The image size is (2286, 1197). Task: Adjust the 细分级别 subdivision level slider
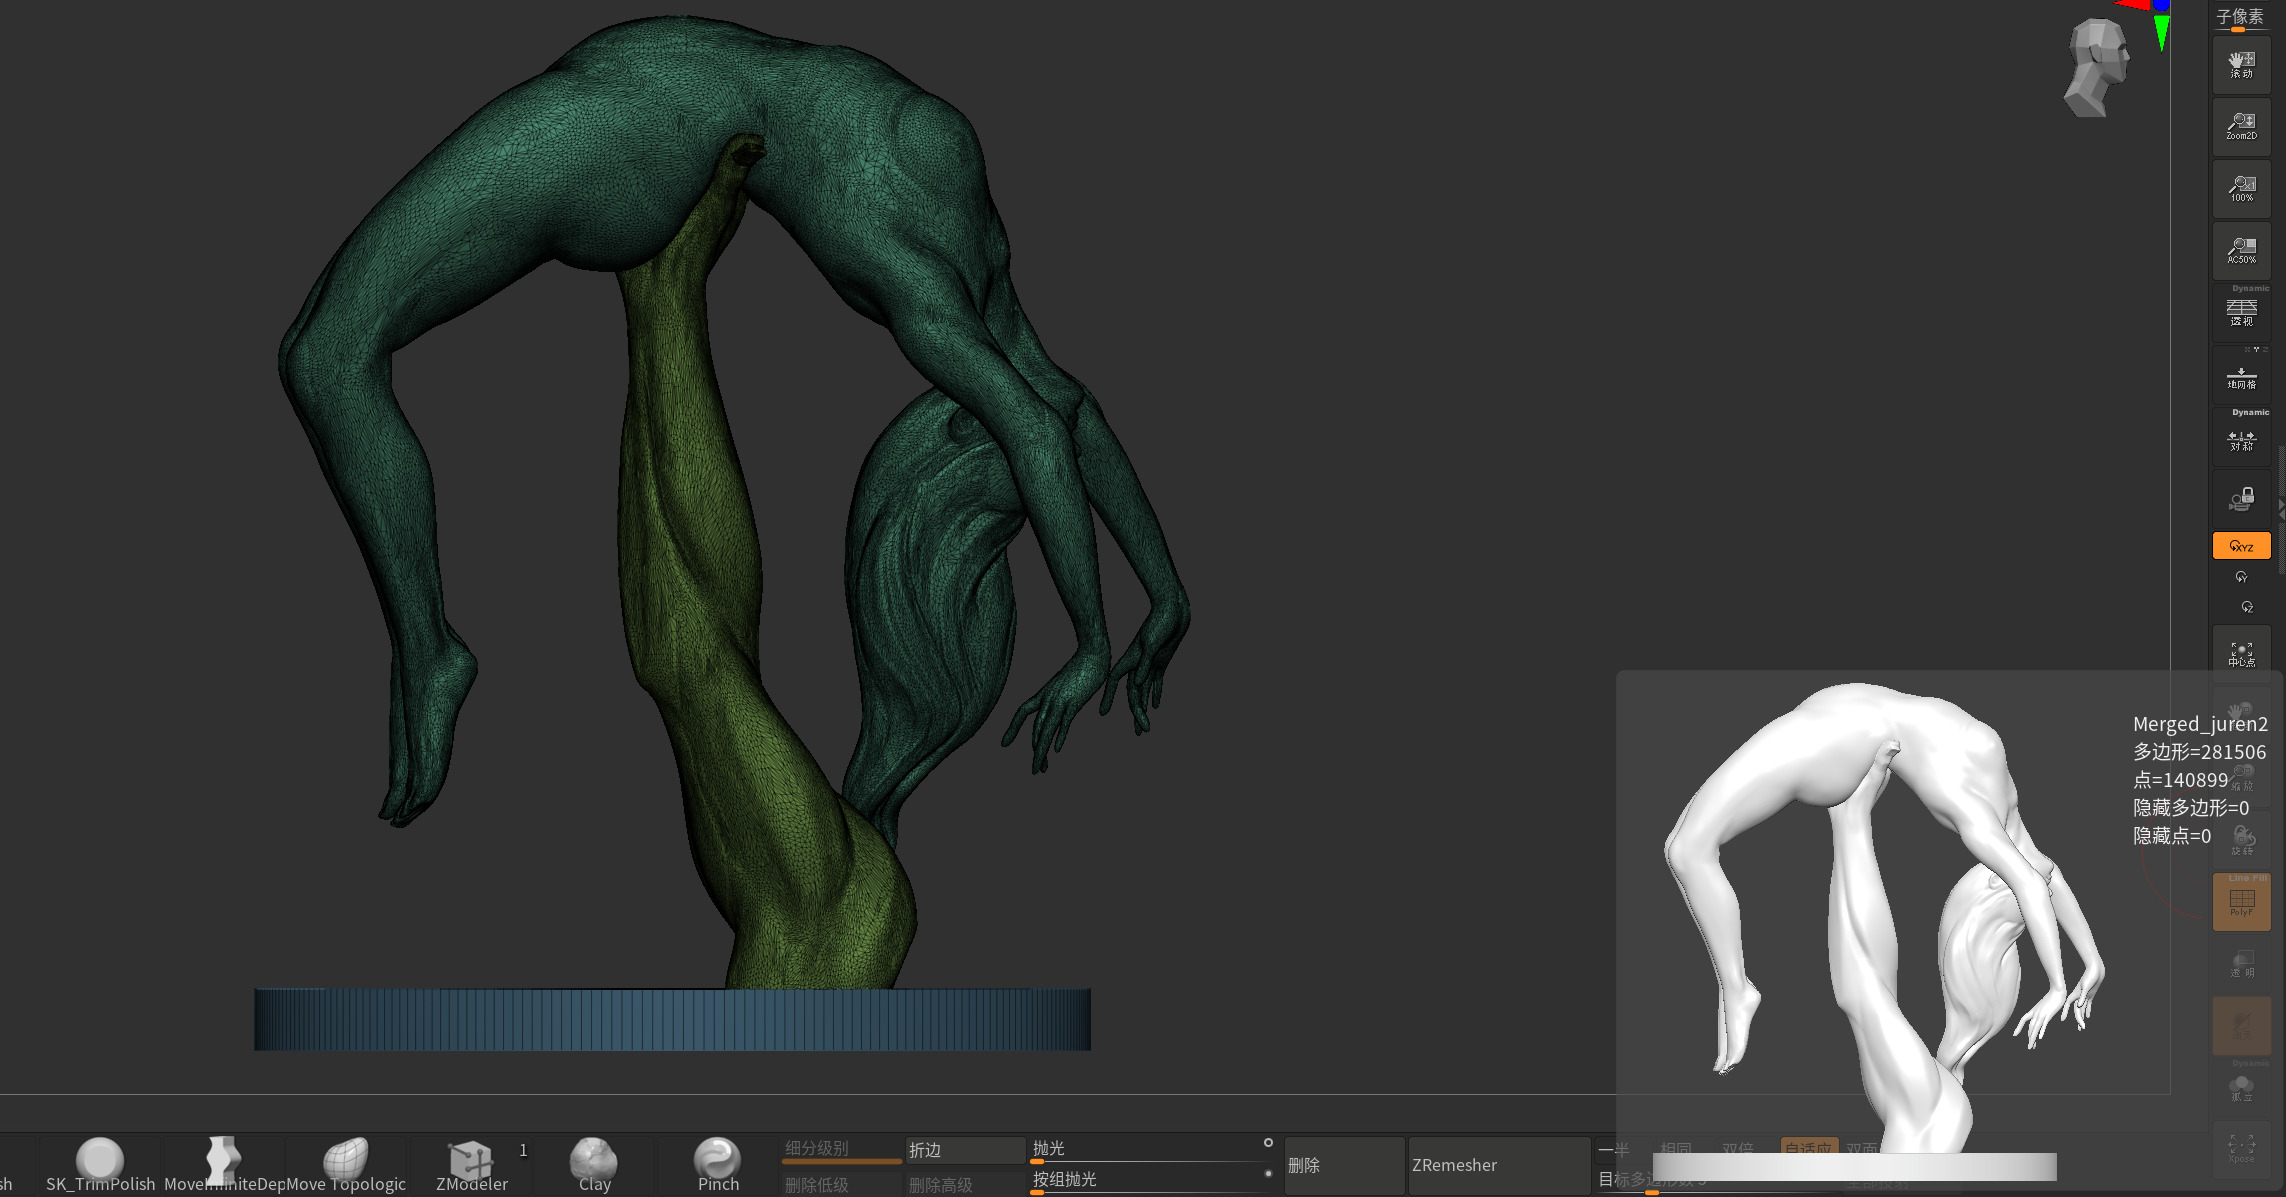842,1150
